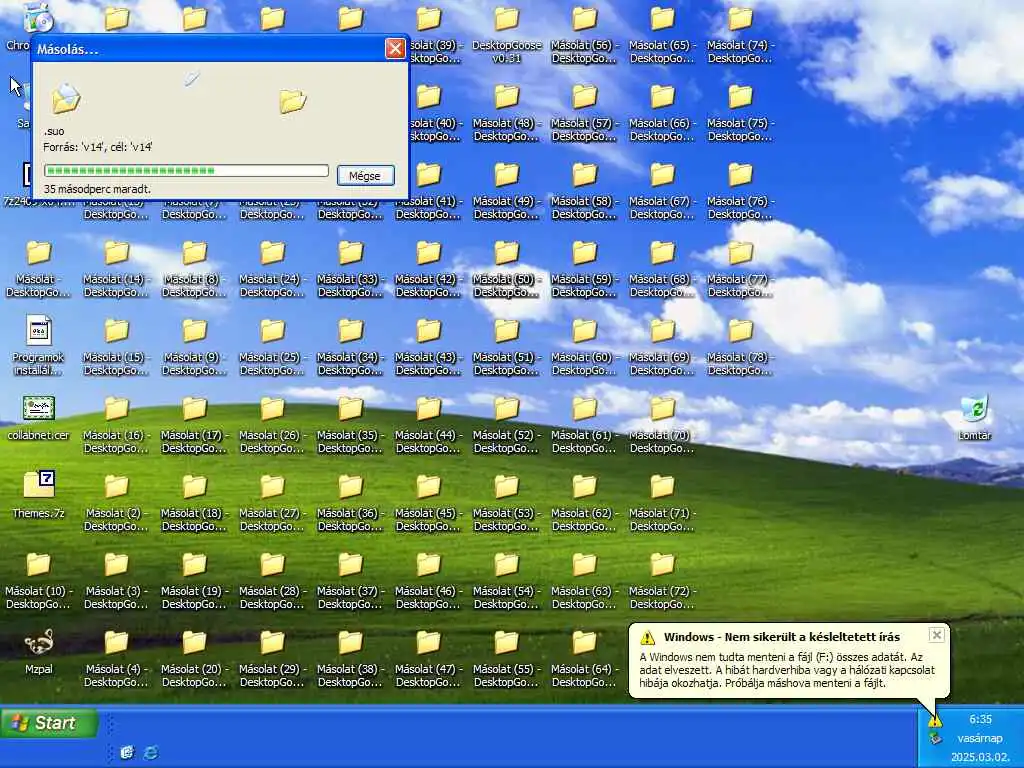The height and width of the screenshot is (768, 1024).
Task: Select the Programok installál... shortcut icon
Action: tap(39, 346)
